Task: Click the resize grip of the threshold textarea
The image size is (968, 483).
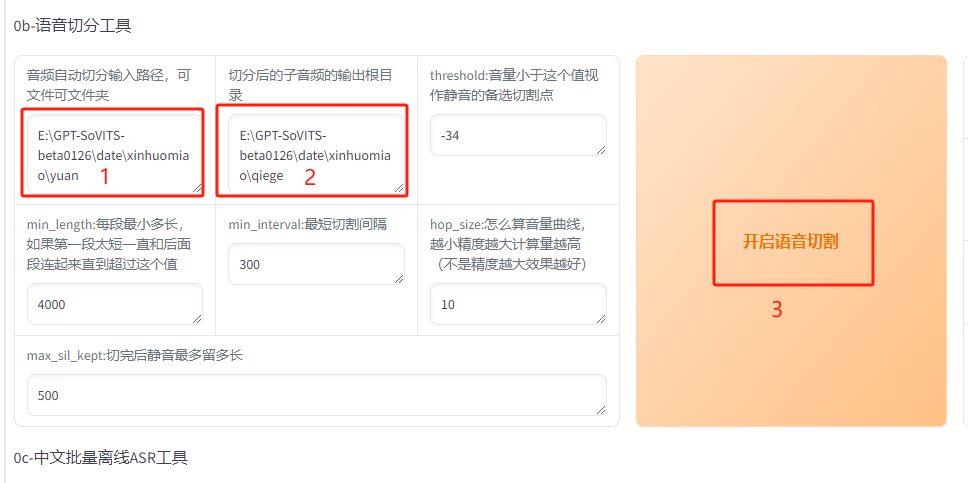Action: click(x=601, y=149)
